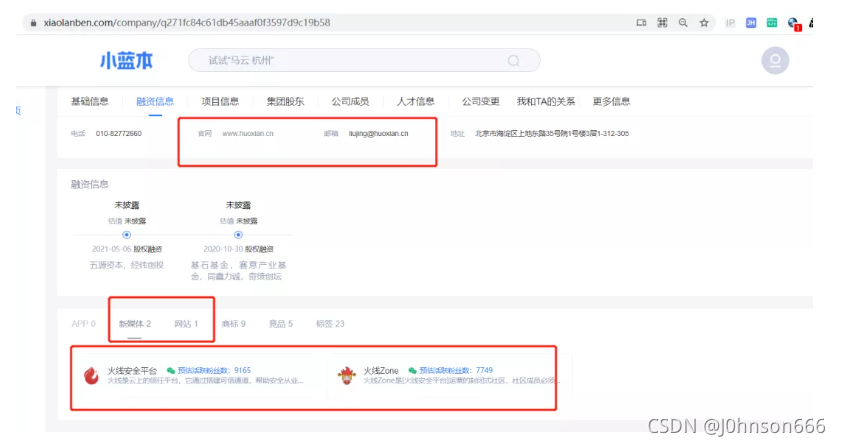Bookmark this page with the star icon
Viewport: 841px width, 446px height.
704,23
